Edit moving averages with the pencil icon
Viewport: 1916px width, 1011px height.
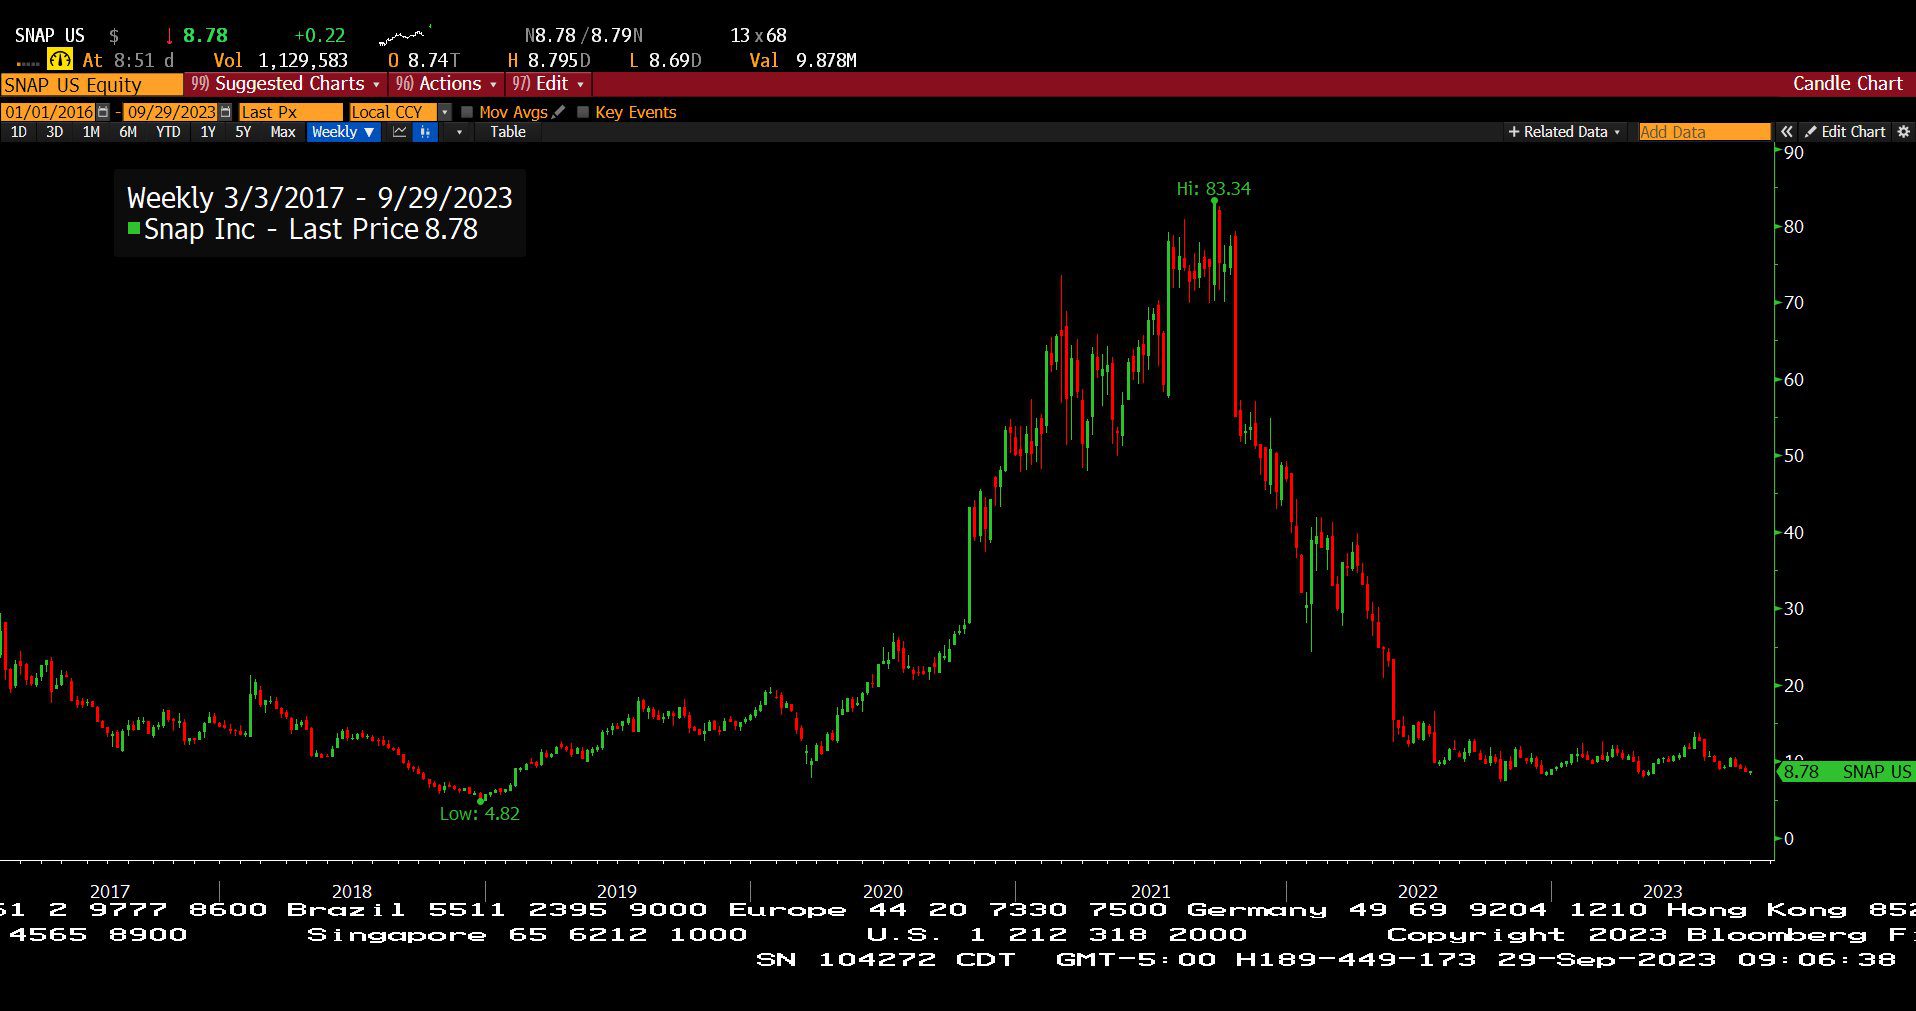point(558,112)
